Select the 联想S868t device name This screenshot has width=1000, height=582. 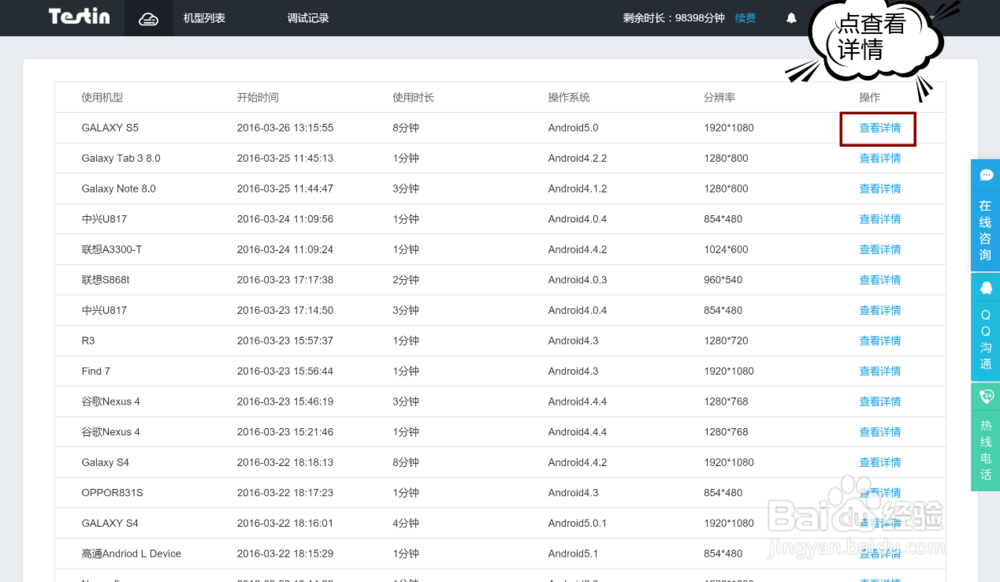coord(105,280)
